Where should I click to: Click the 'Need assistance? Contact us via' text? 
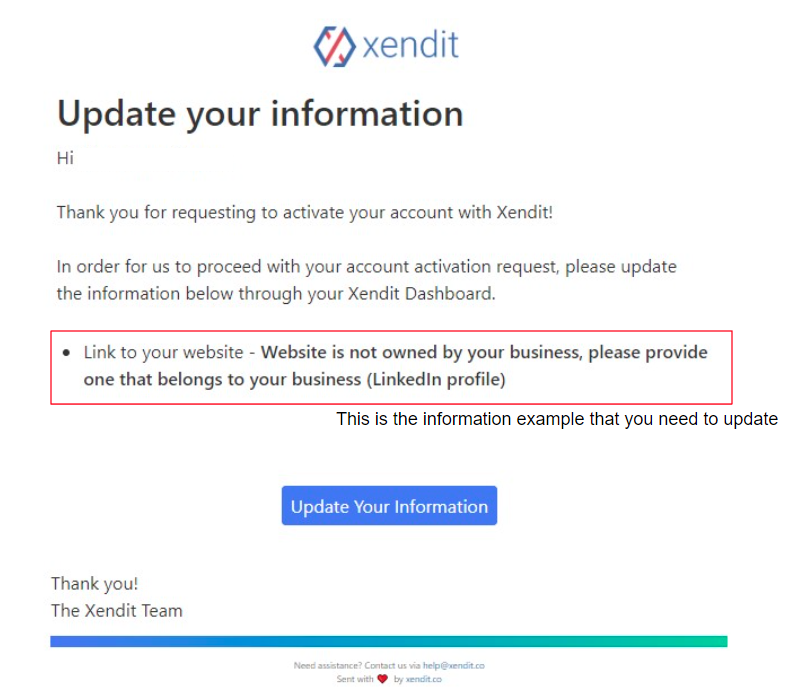point(357,665)
